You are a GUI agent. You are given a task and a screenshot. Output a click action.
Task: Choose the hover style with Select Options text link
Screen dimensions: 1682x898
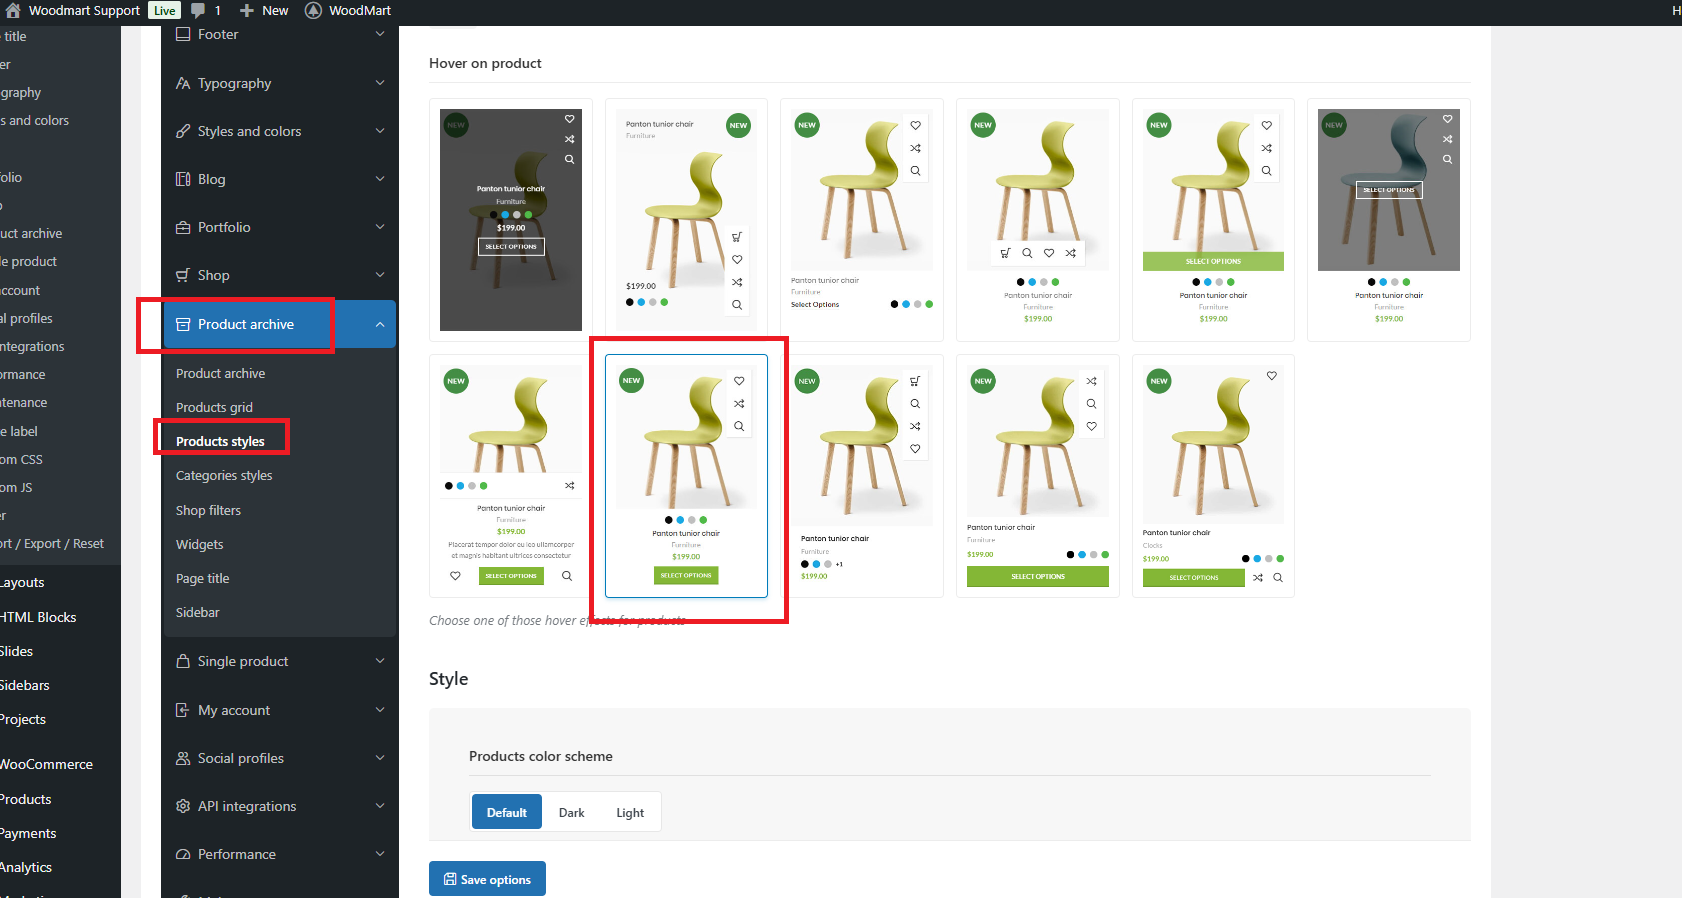click(x=862, y=220)
